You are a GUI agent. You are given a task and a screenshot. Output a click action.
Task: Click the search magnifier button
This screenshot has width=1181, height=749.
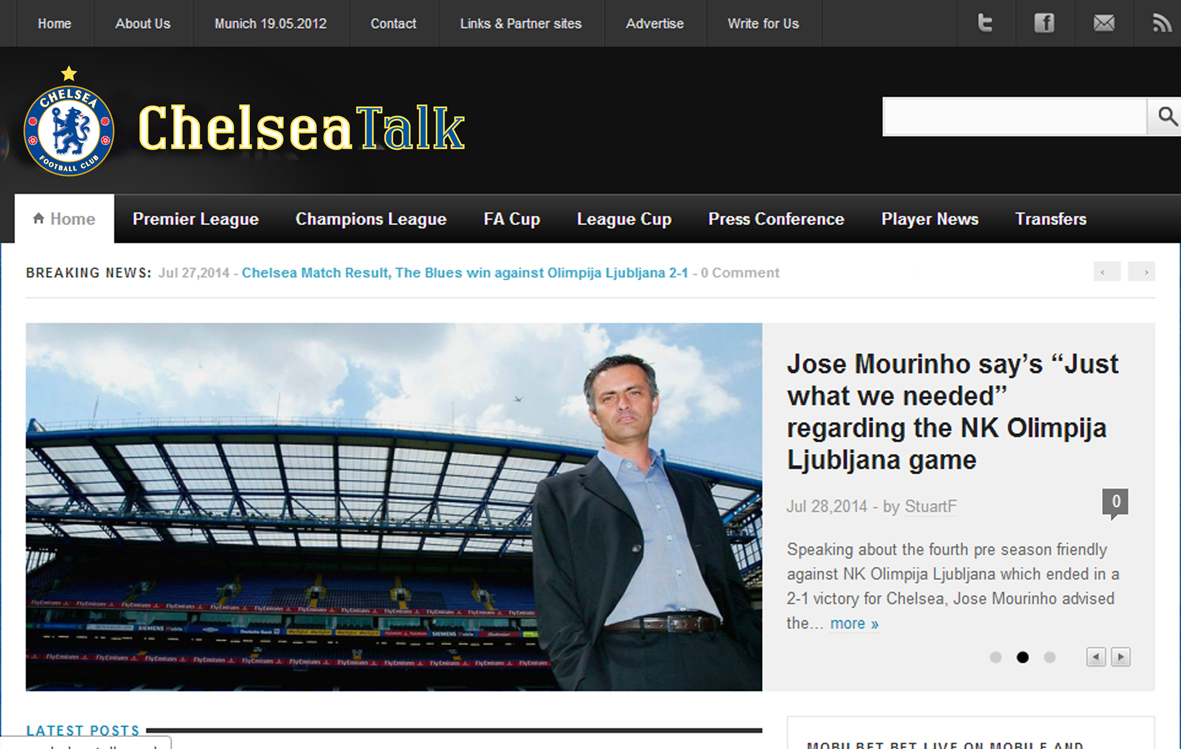point(1165,116)
